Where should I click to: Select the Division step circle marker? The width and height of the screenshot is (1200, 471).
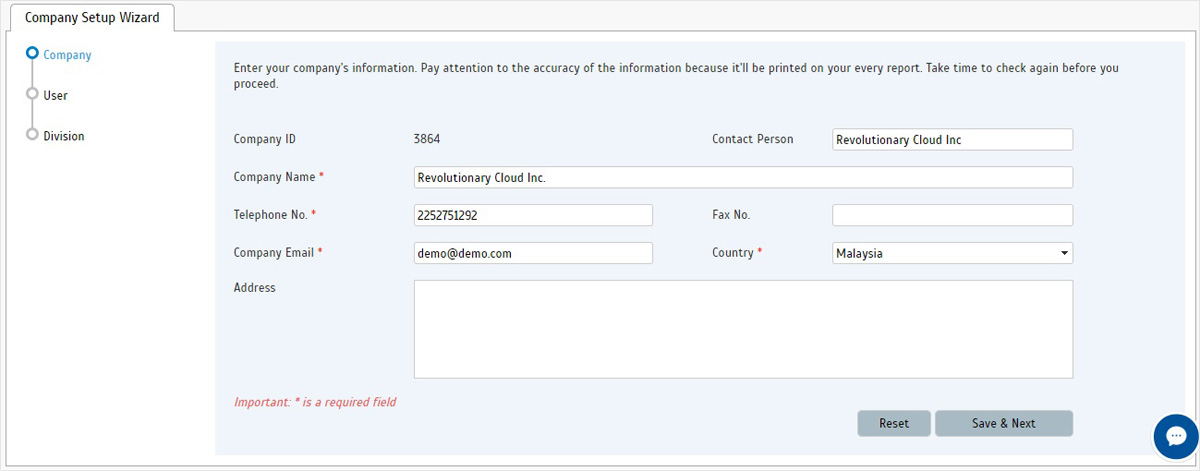[x=33, y=135]
